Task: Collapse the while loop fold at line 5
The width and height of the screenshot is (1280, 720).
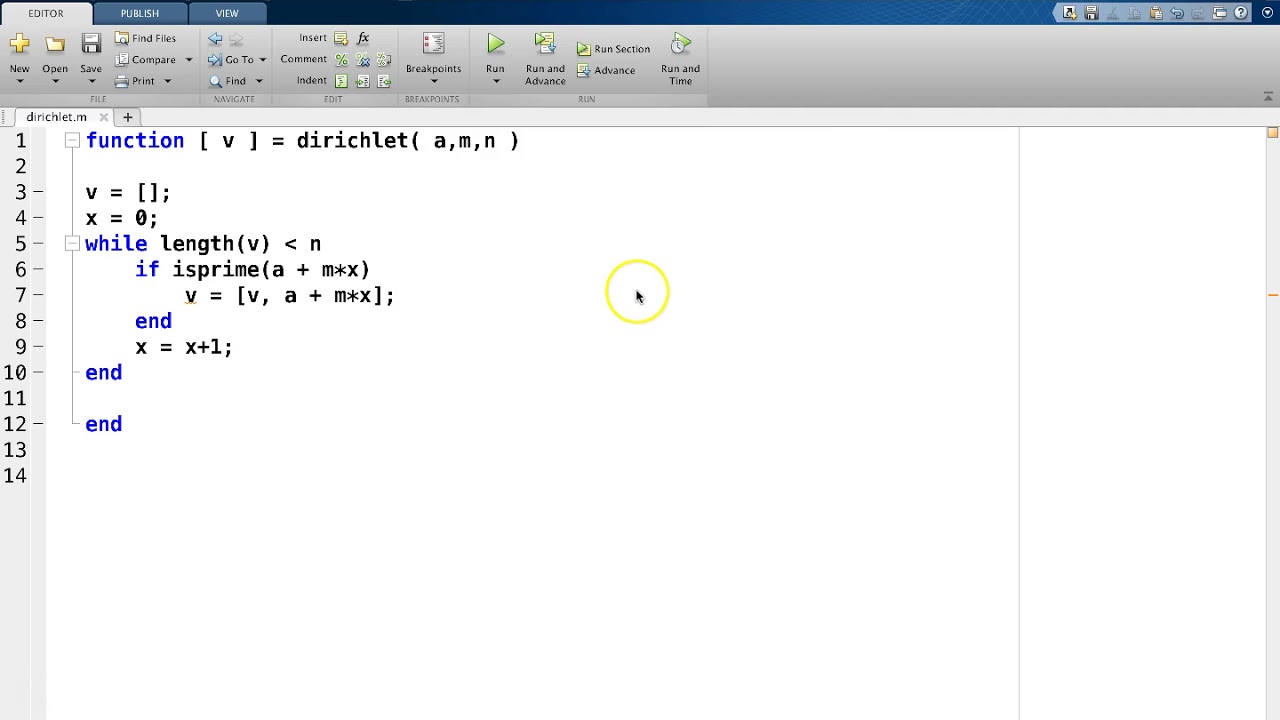Action: click(72, 243)
